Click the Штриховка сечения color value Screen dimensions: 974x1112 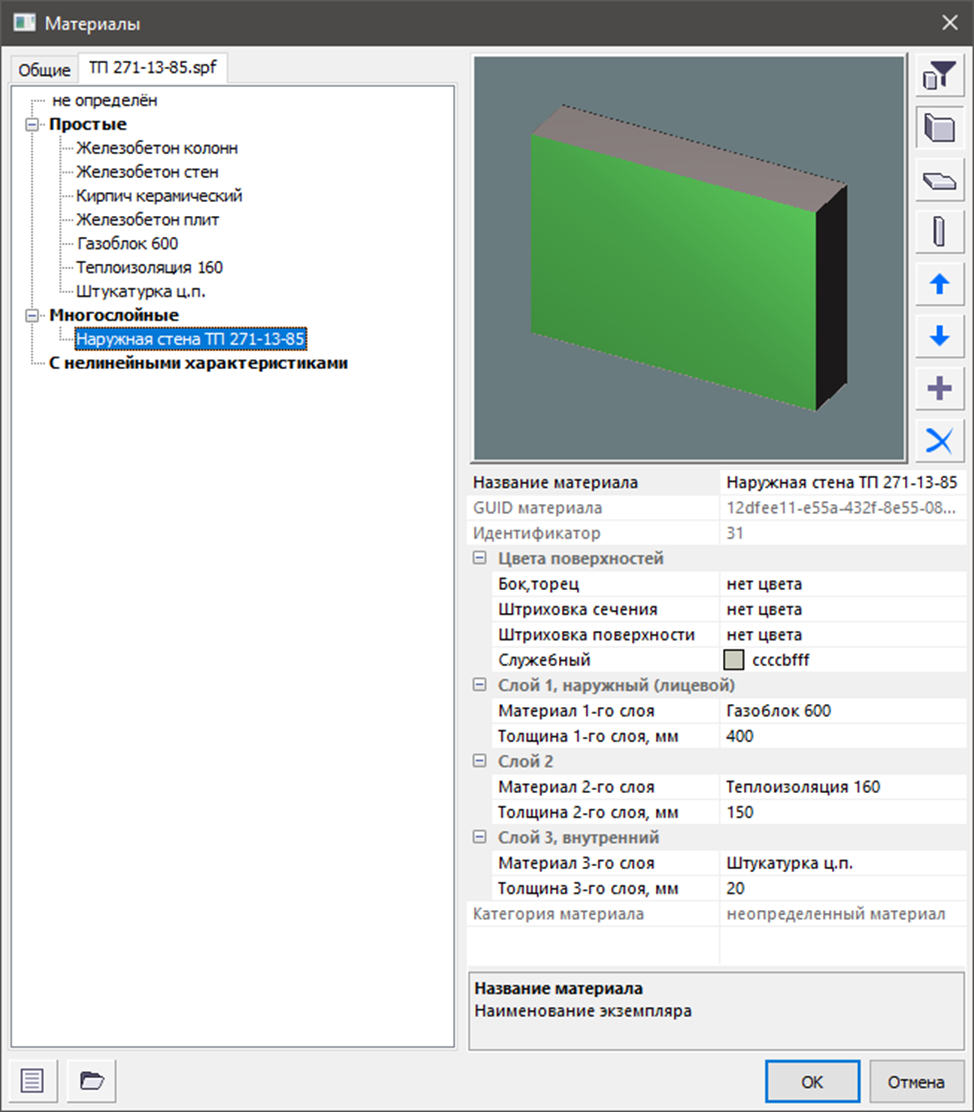(x=842, y=609)
